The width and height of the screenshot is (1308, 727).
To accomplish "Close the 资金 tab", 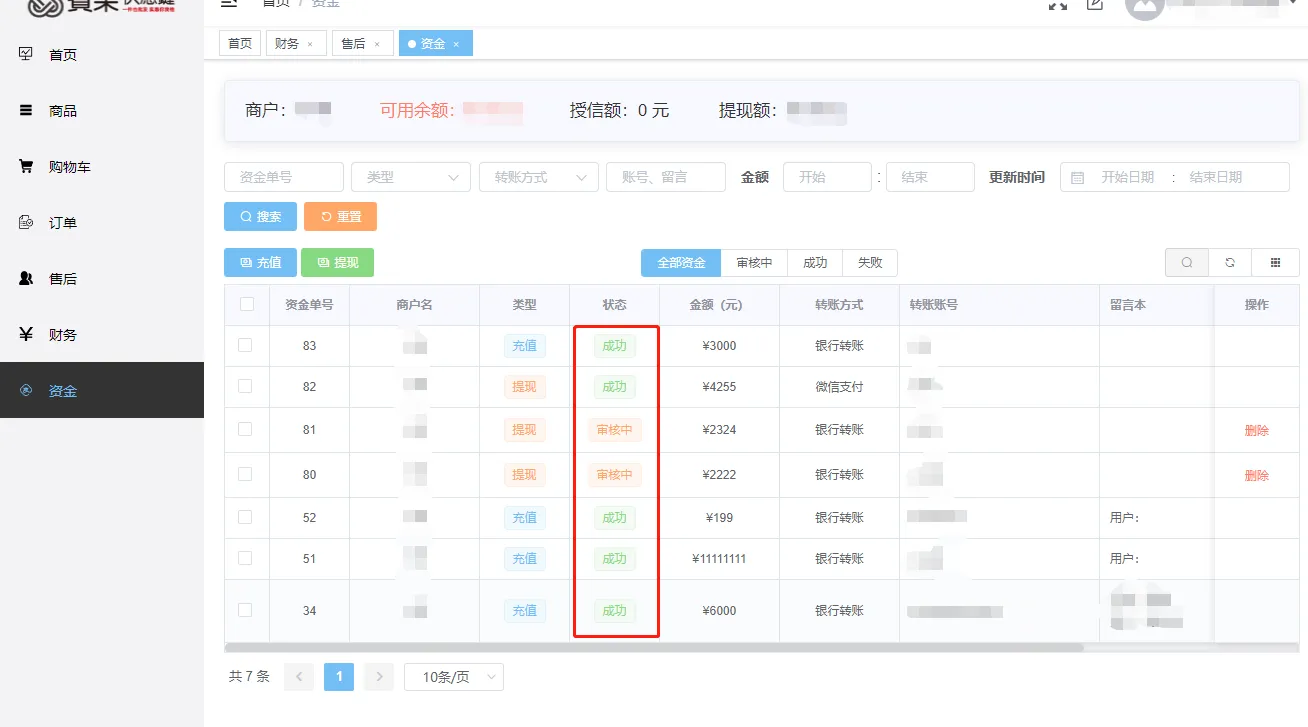I will [x=456, y=44].
